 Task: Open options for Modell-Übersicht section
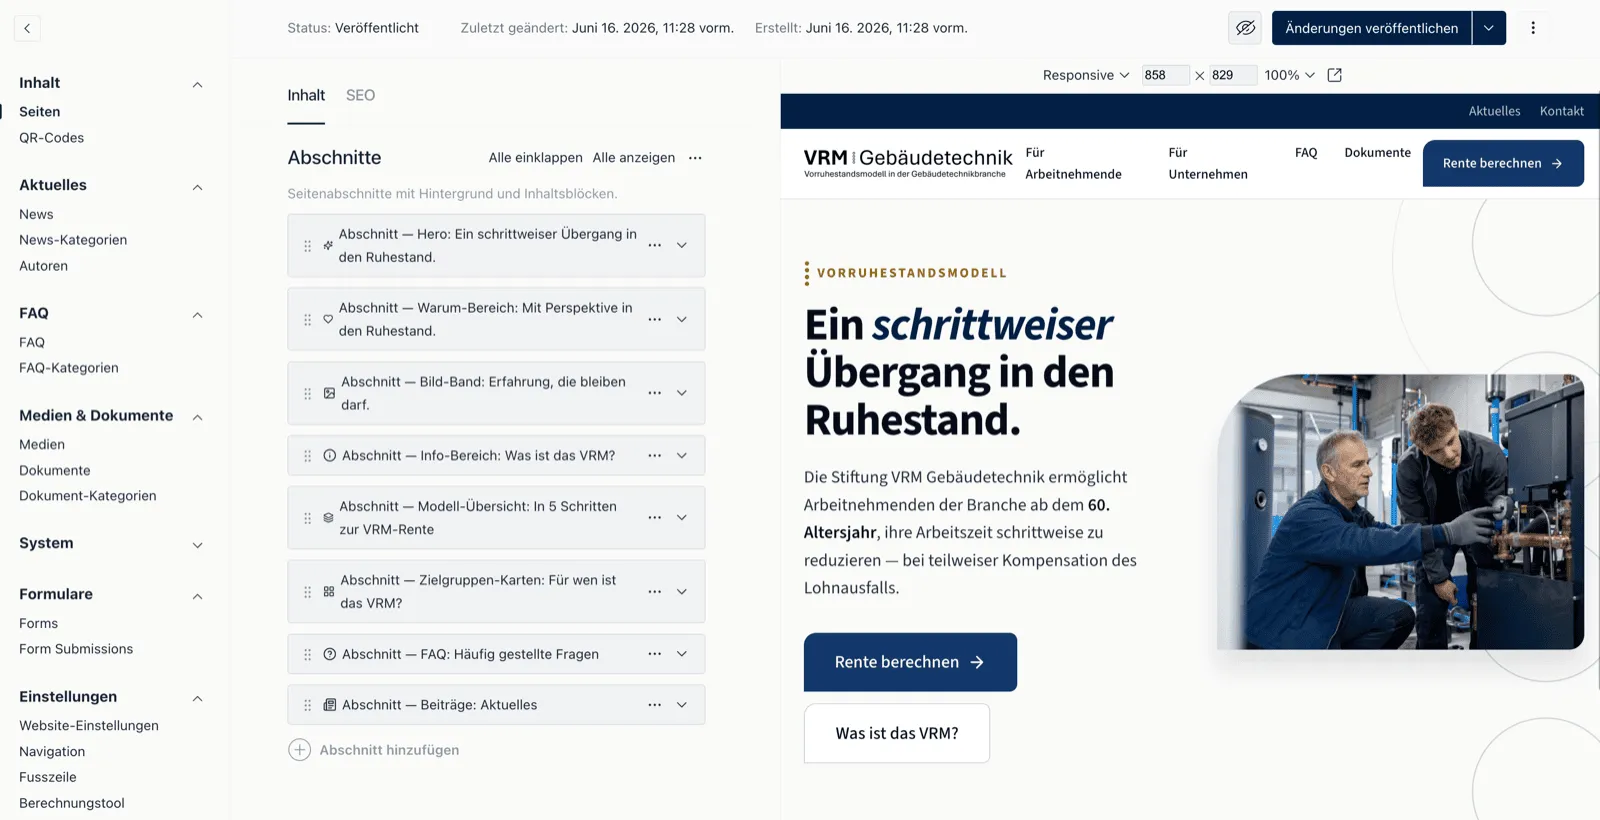tap(654, 517)
